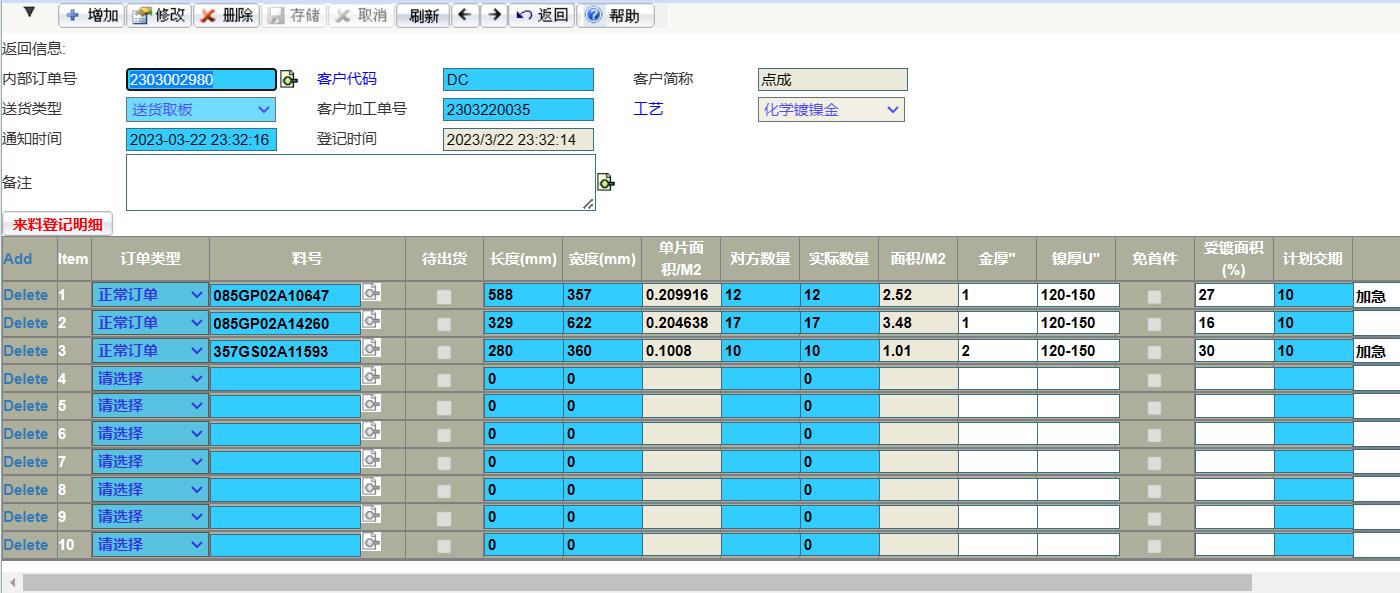Click the Add link in table header
The width and height of the screenshot is (1400, 593).
click(18, 258)
